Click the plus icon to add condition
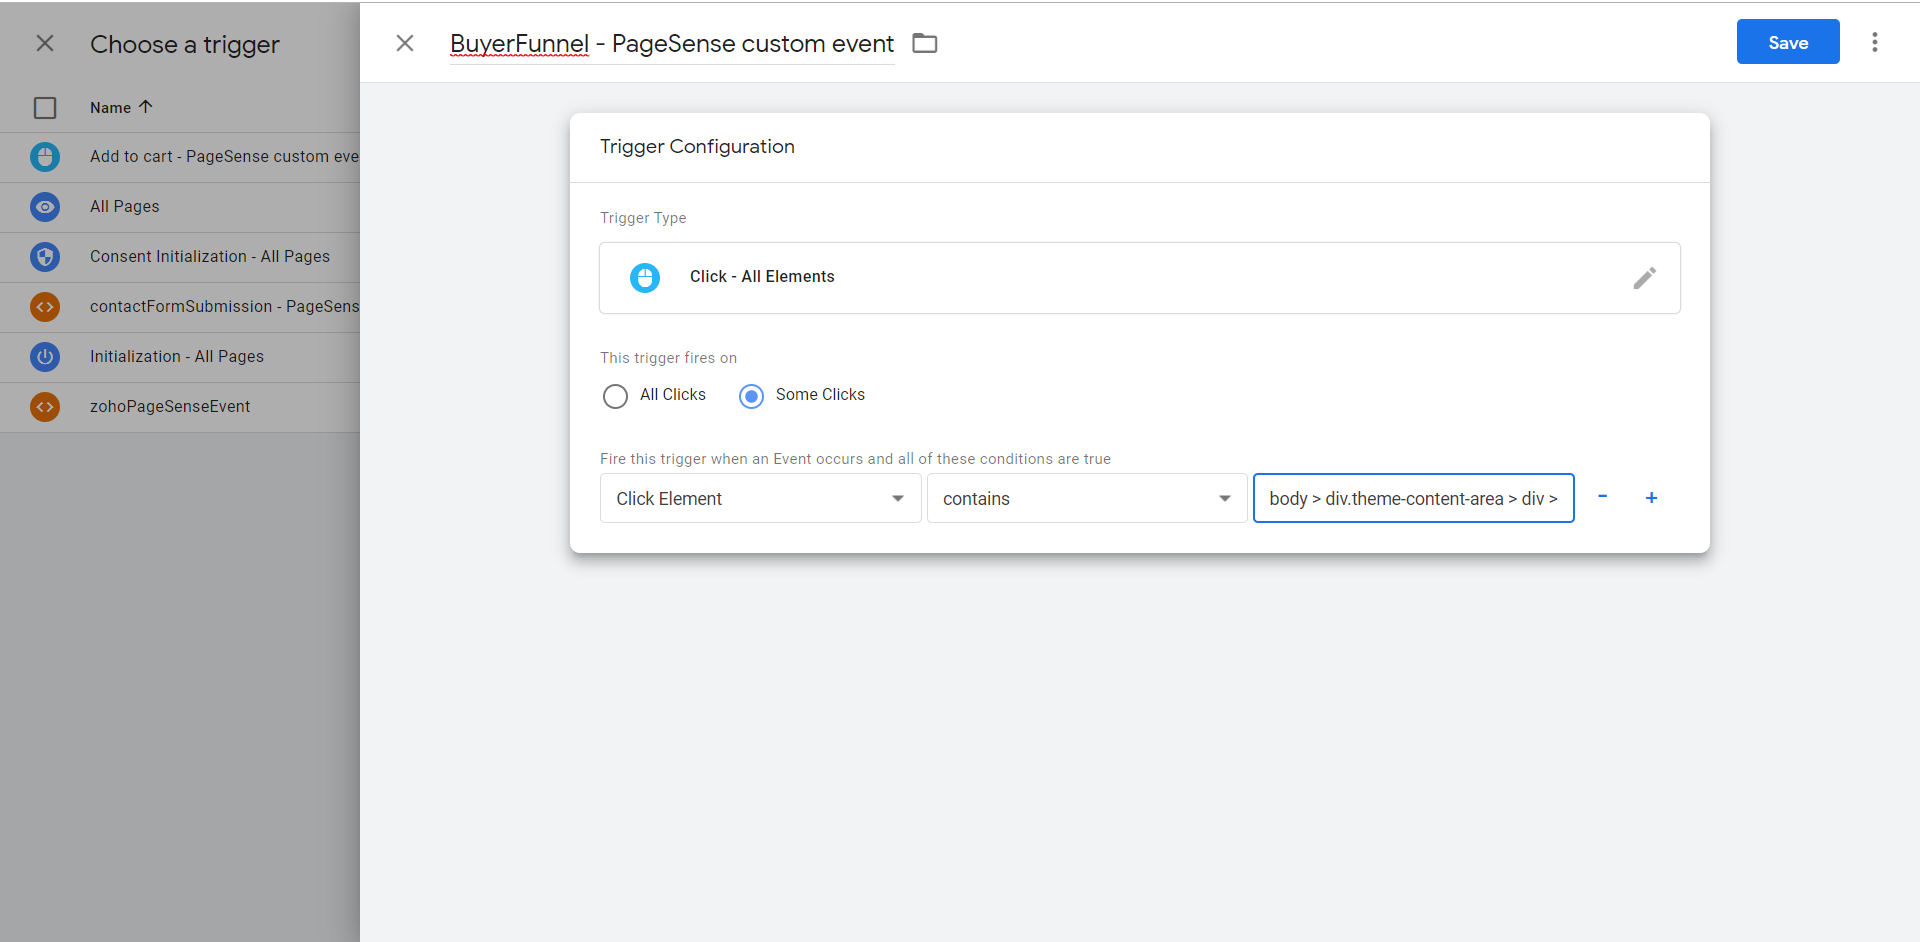The height and width of the screenshot is (942, 1920). (1651, 497)
